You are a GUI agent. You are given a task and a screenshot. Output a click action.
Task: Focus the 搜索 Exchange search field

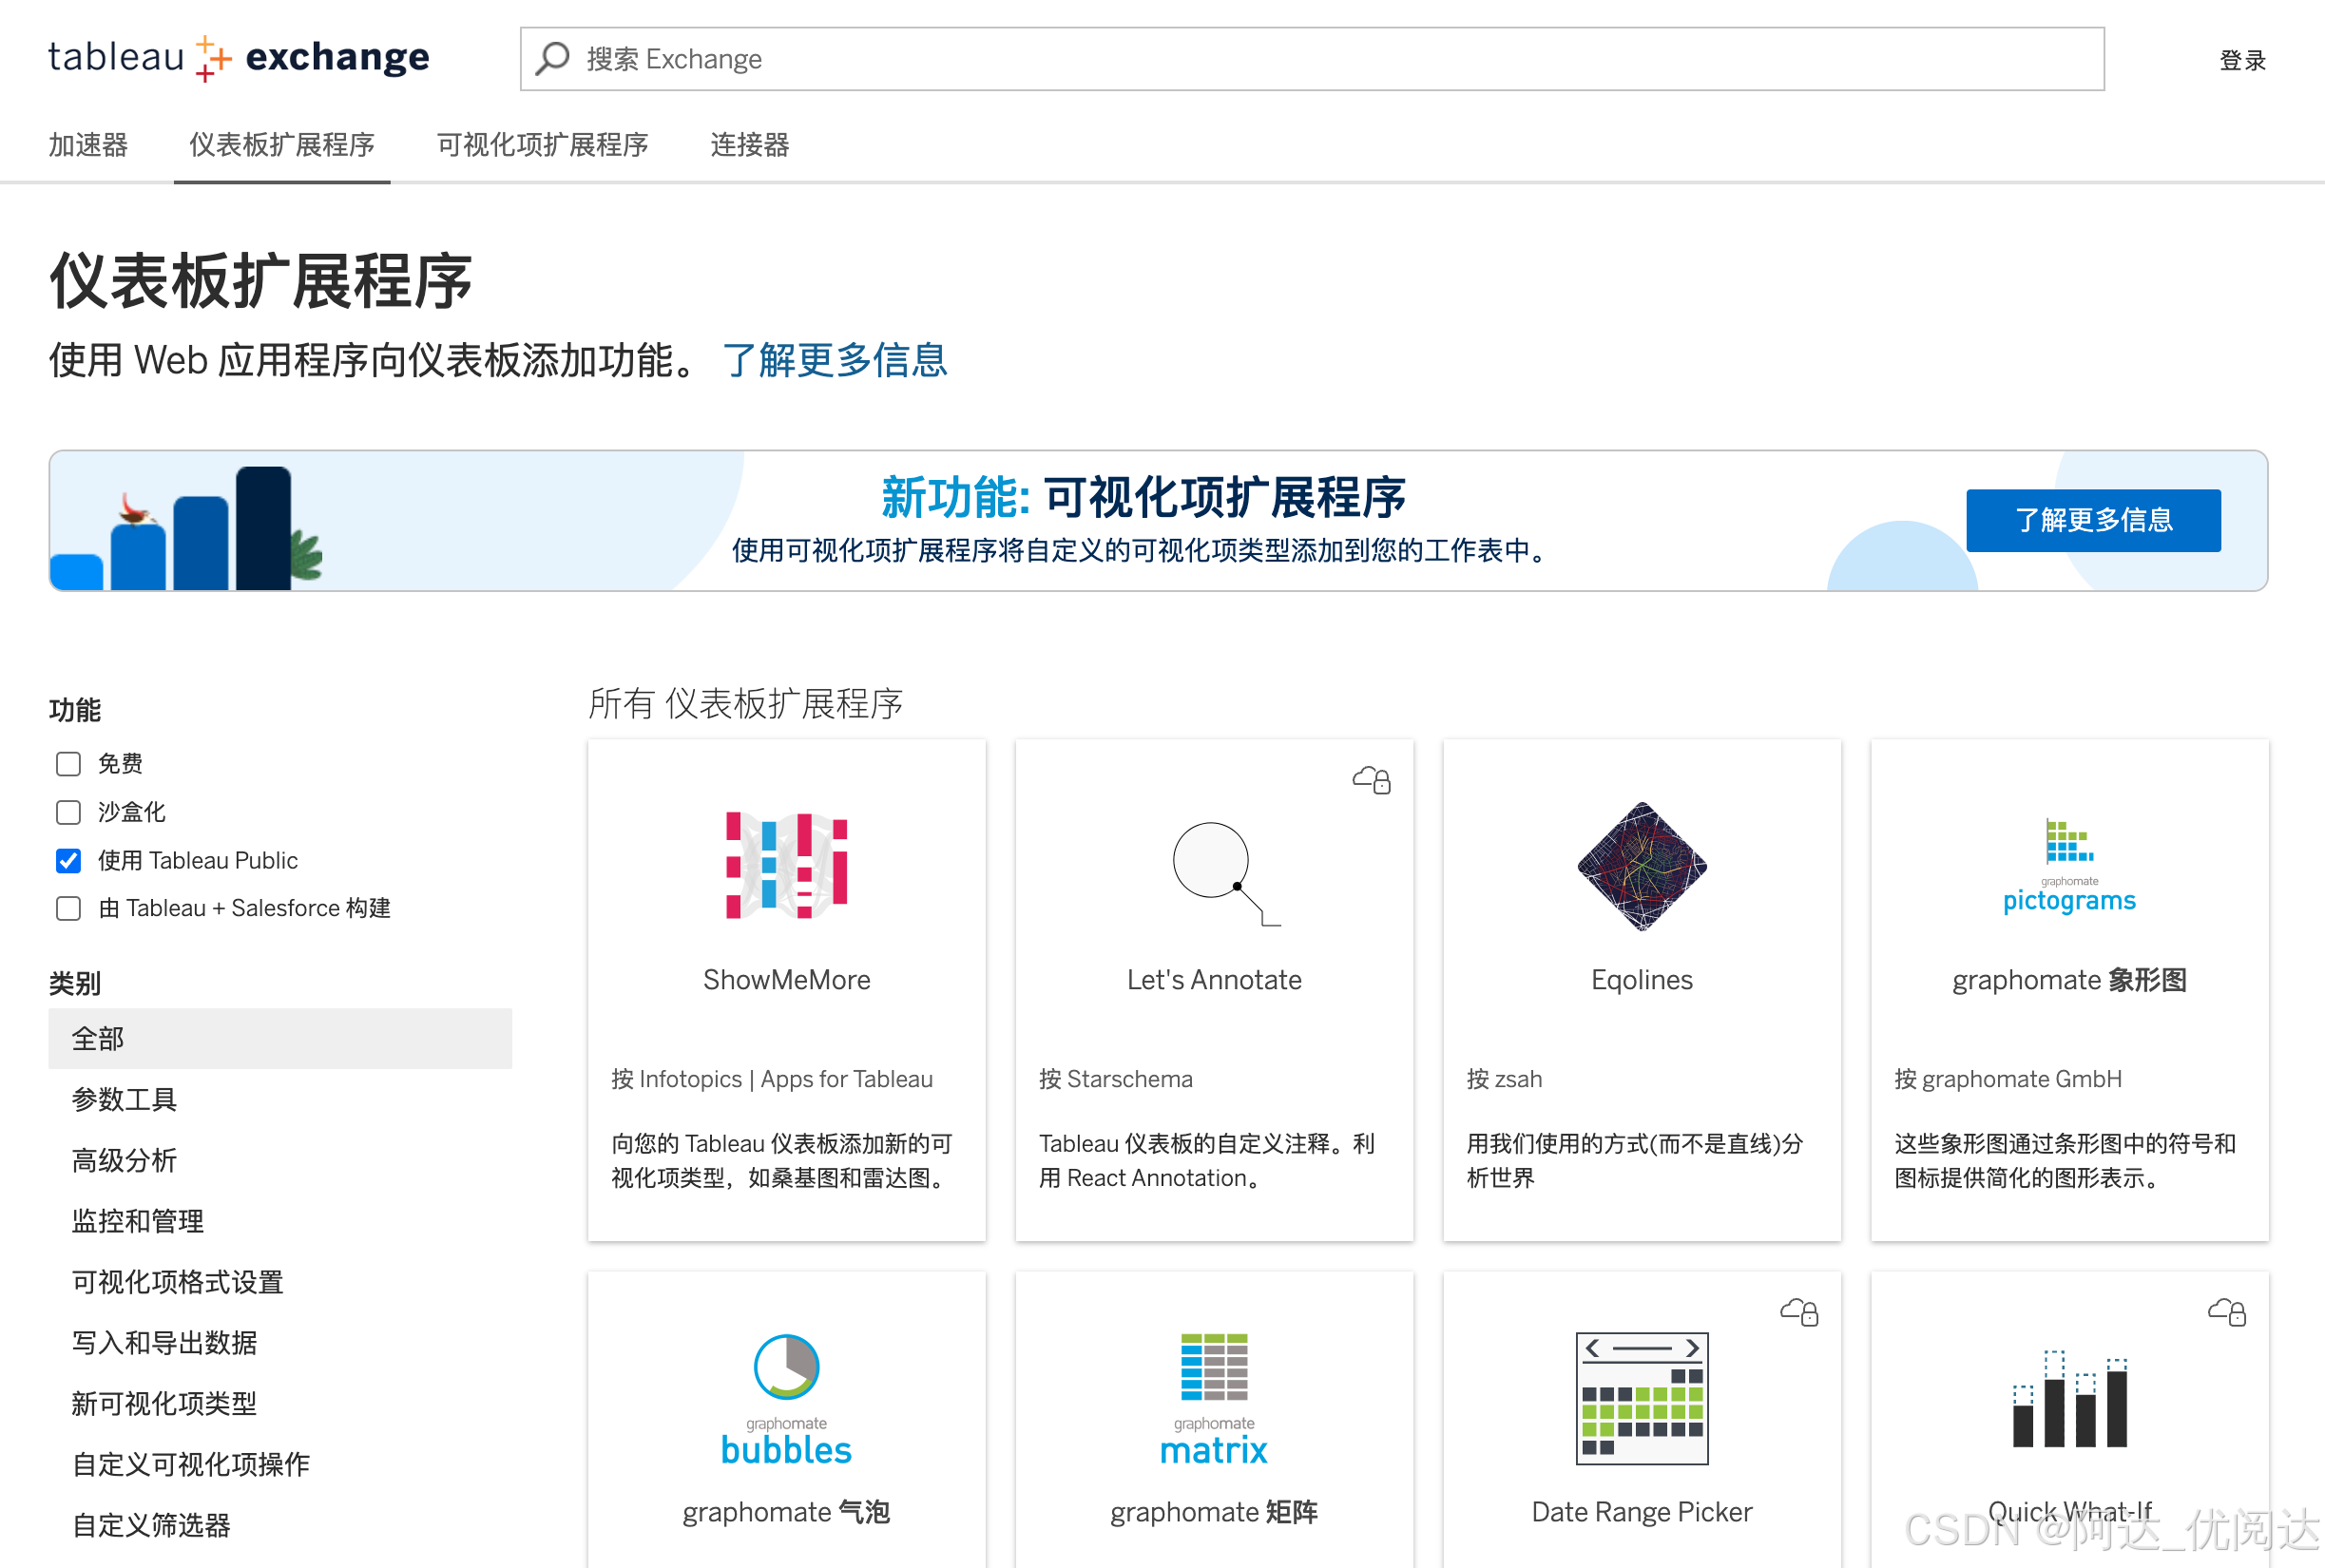click(1312, 59)
